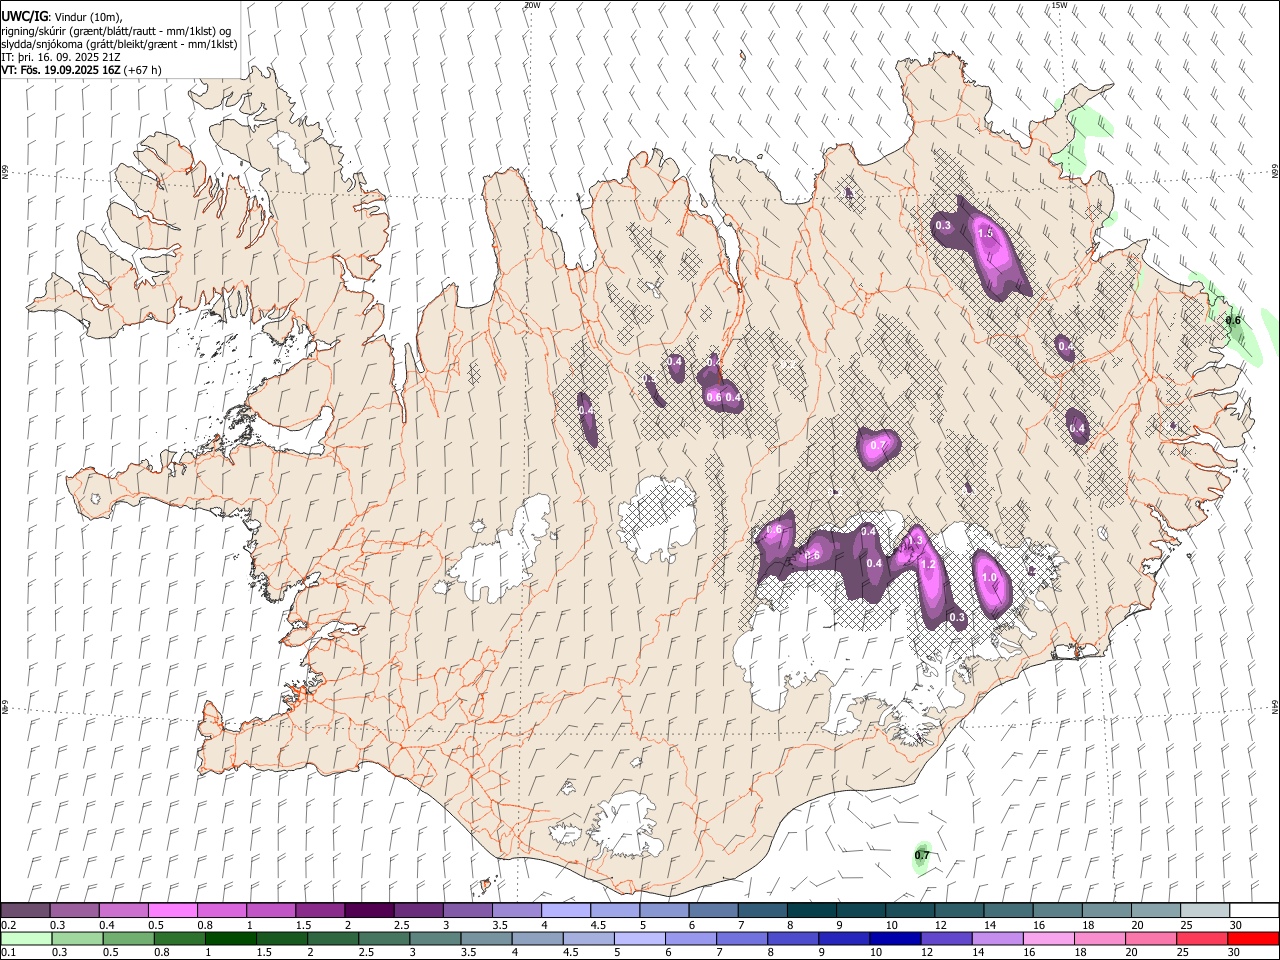1280x960 pixels.
Task: Click the 'VT: Fös. 19.09.2025 16Z (+67 h)' line
Action: point(81,70)
